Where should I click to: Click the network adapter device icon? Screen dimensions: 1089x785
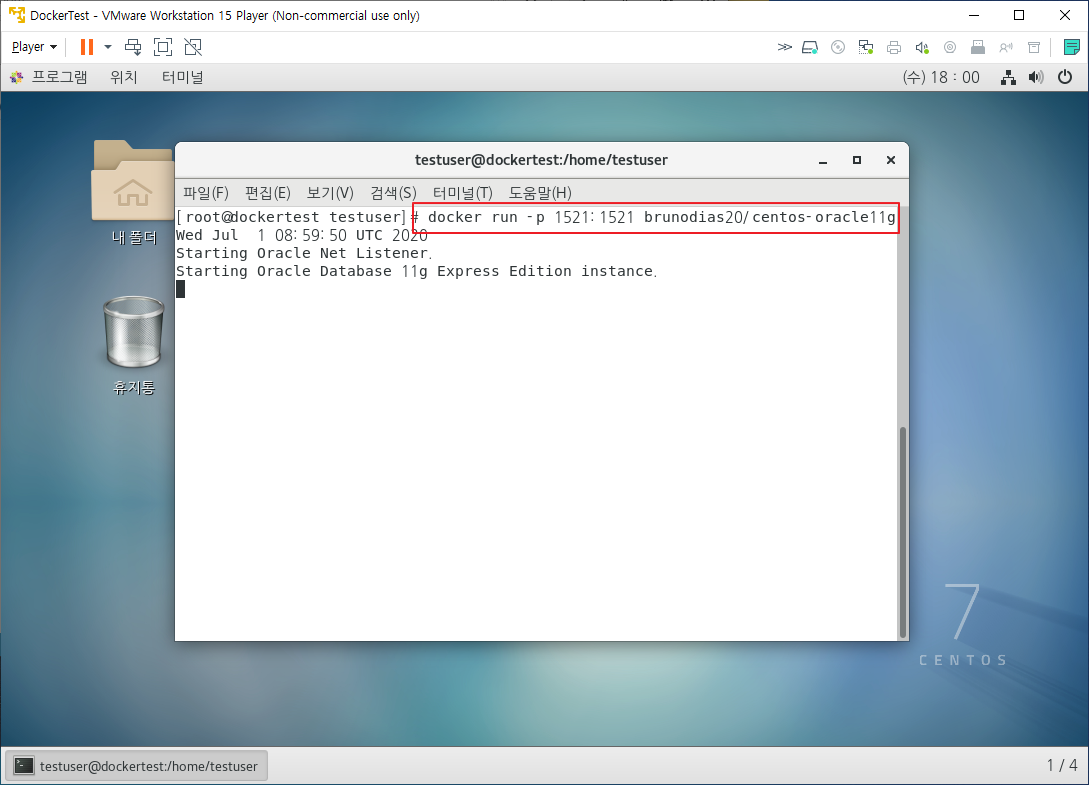click(866, 47)
